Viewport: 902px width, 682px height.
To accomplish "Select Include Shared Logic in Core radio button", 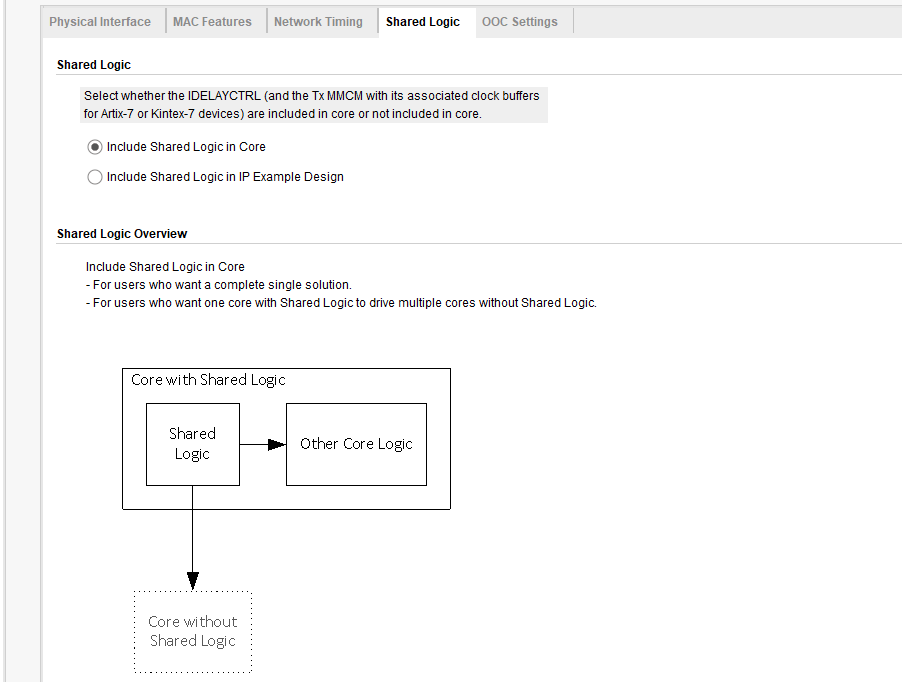I will coord(95,147).
